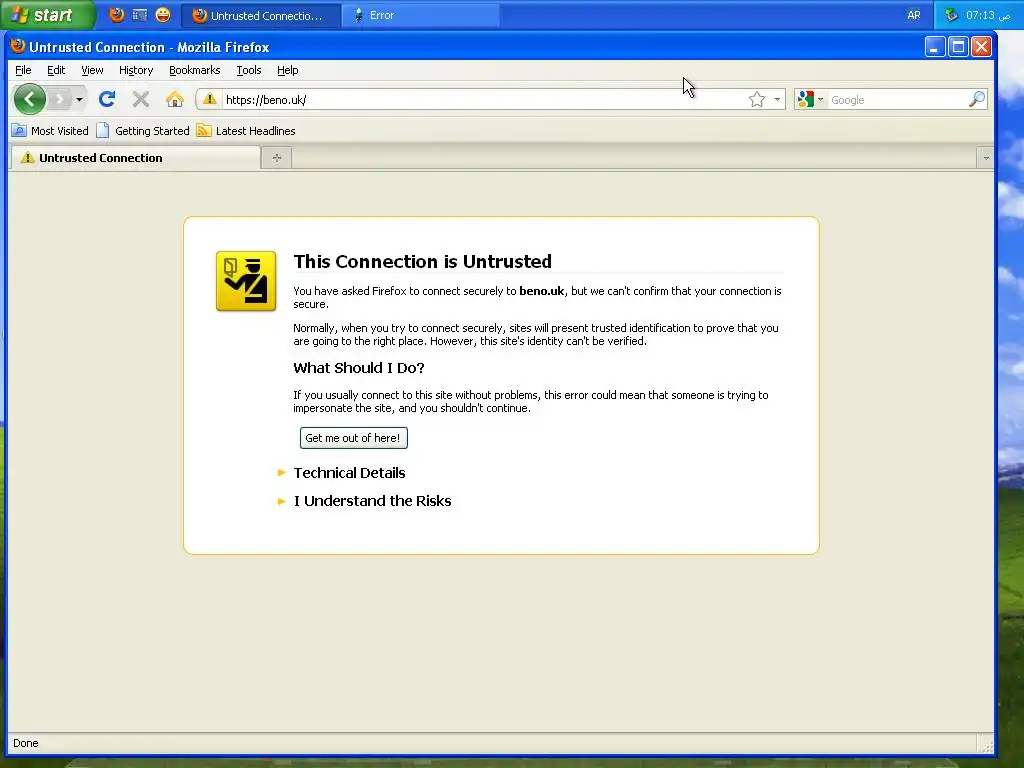Click the yellow passport officer warning icon
Image resolution: width=1024 pixels, height=768 pixels.
click(246, 281)
